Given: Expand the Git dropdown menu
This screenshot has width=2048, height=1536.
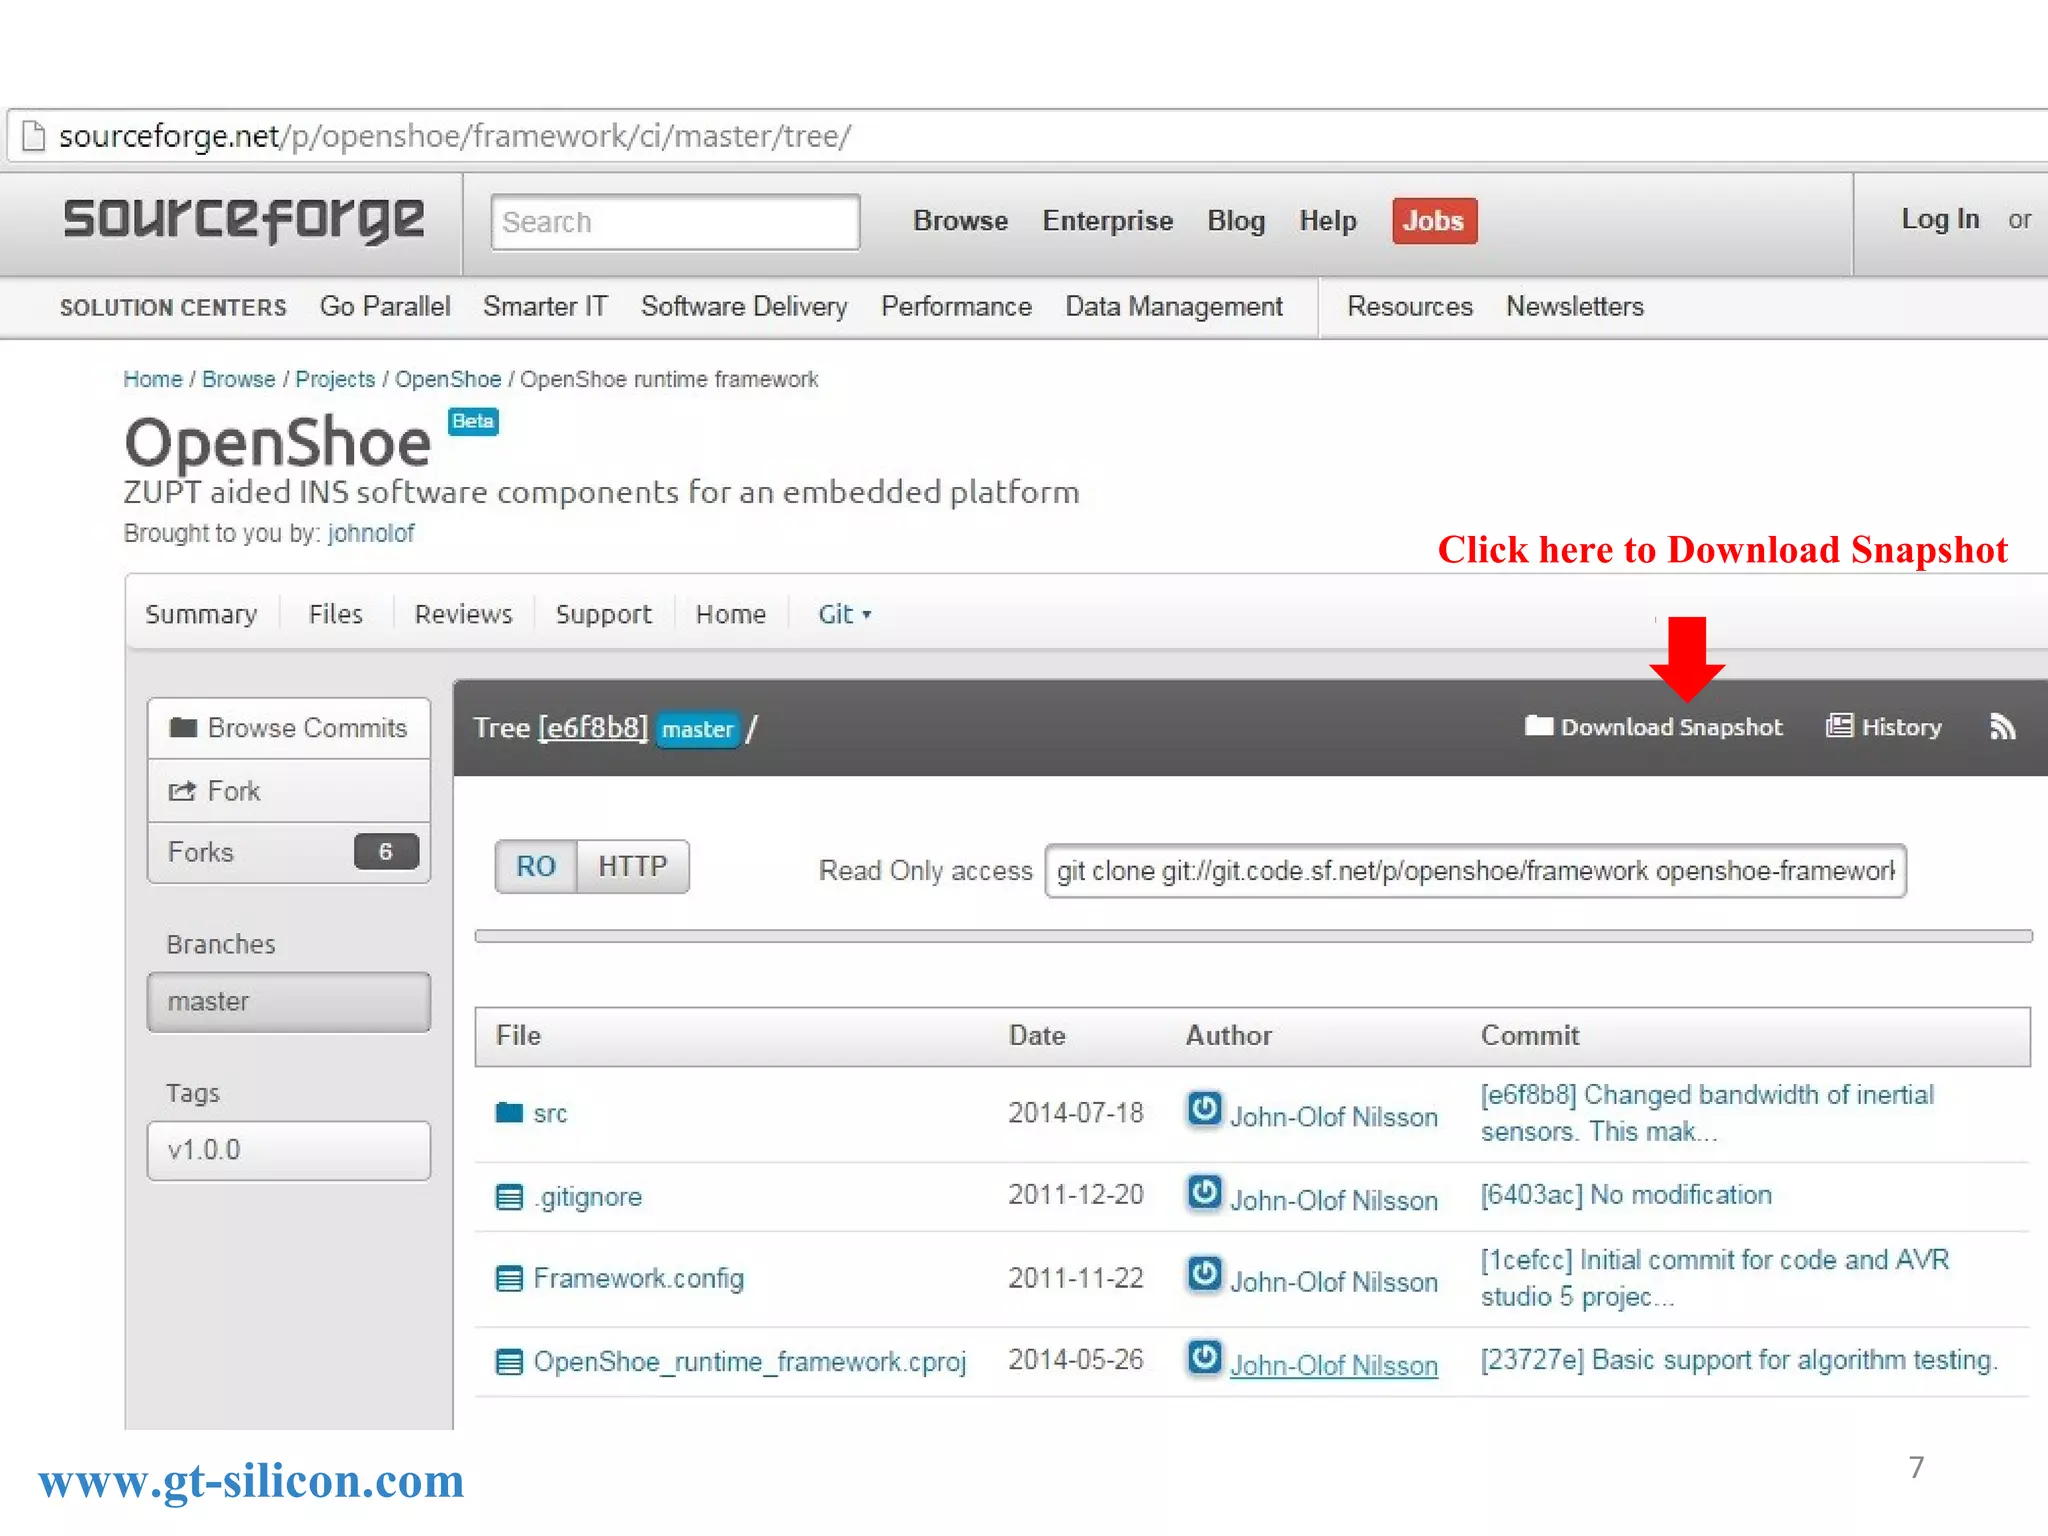Looking at the screenshot, I should (x=844, y=614).
